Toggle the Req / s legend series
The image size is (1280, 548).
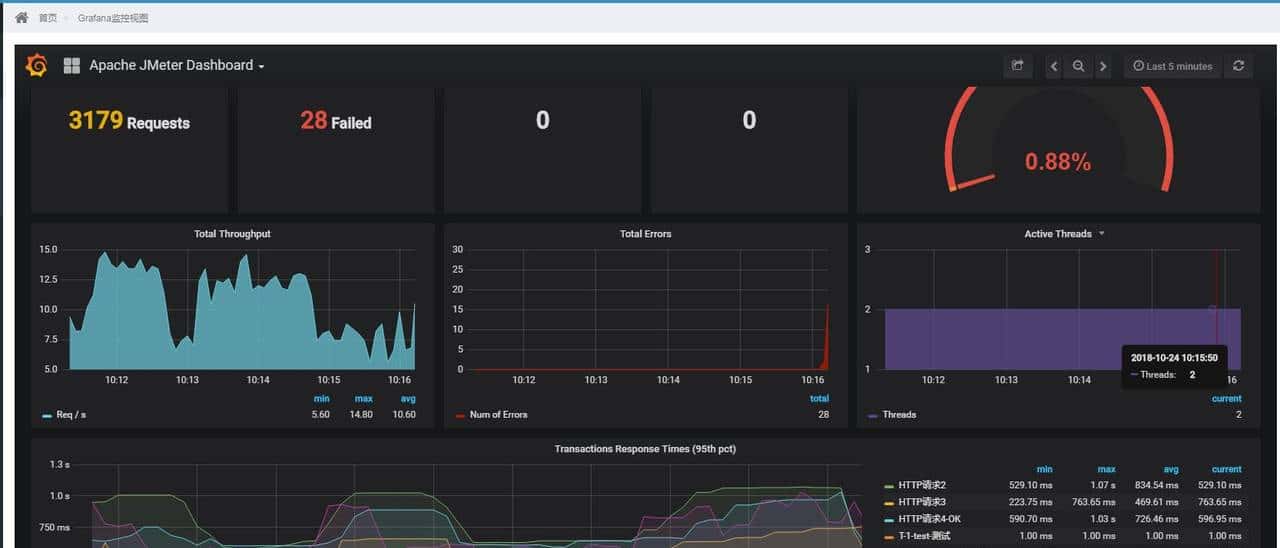[x=72, y=415]
